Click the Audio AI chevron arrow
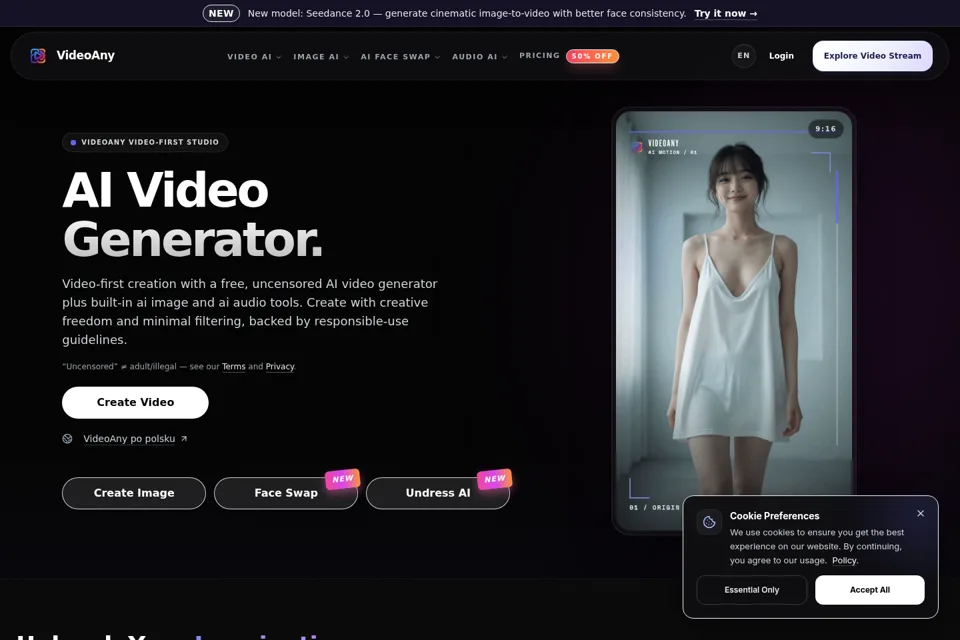960x640 pixels. (x=504, y=57)
